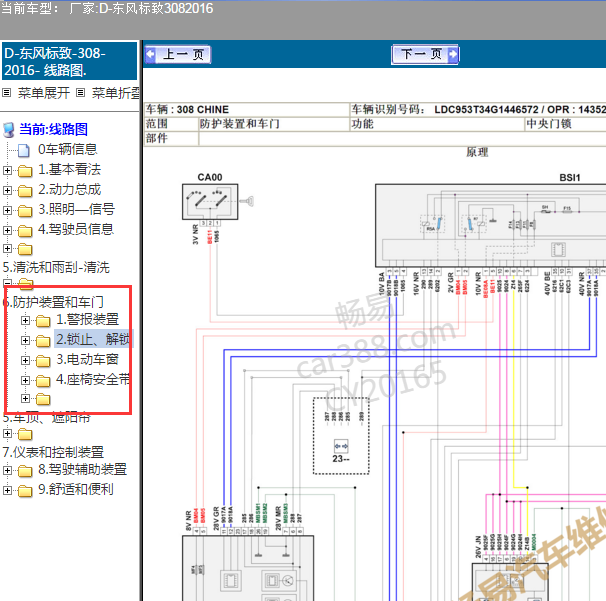Click the CA00 ignition switch component
606x601 pixels.
210,202
